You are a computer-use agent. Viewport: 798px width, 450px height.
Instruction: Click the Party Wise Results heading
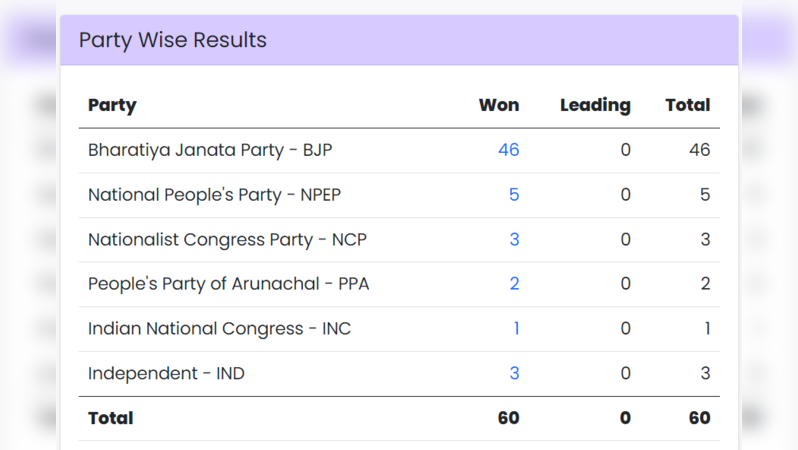pyautogui.click(x=173, y=41)
